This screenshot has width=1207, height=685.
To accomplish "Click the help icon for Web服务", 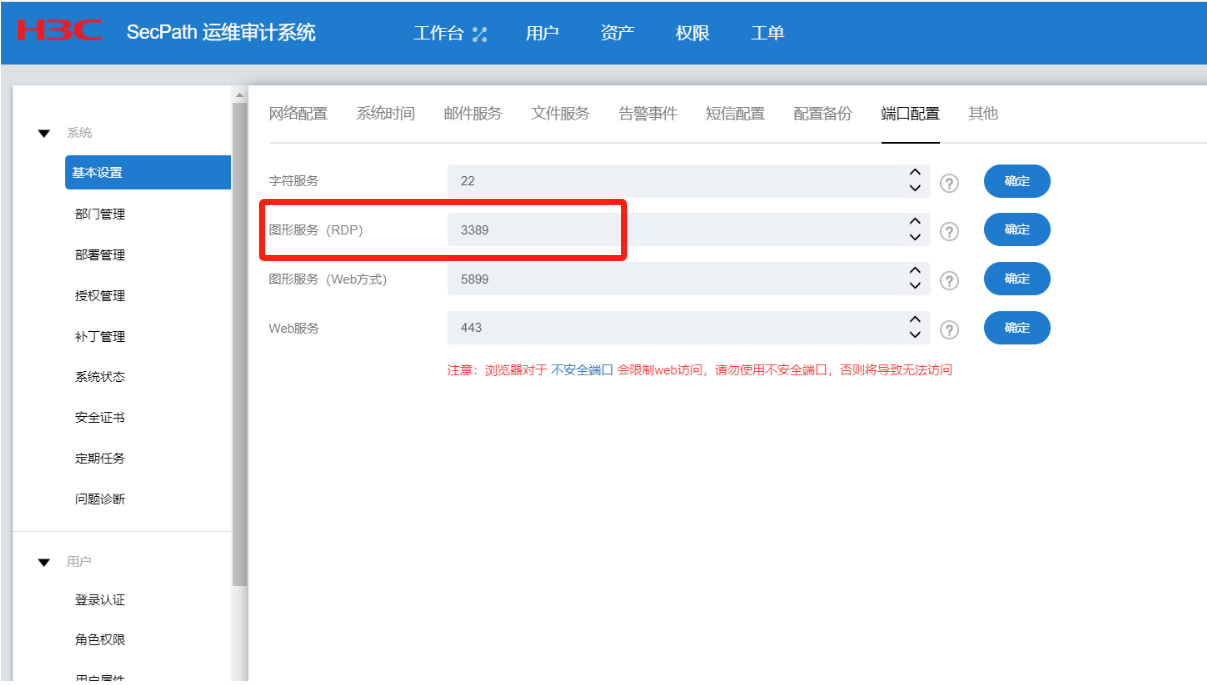I will click(x=950, y=330).
